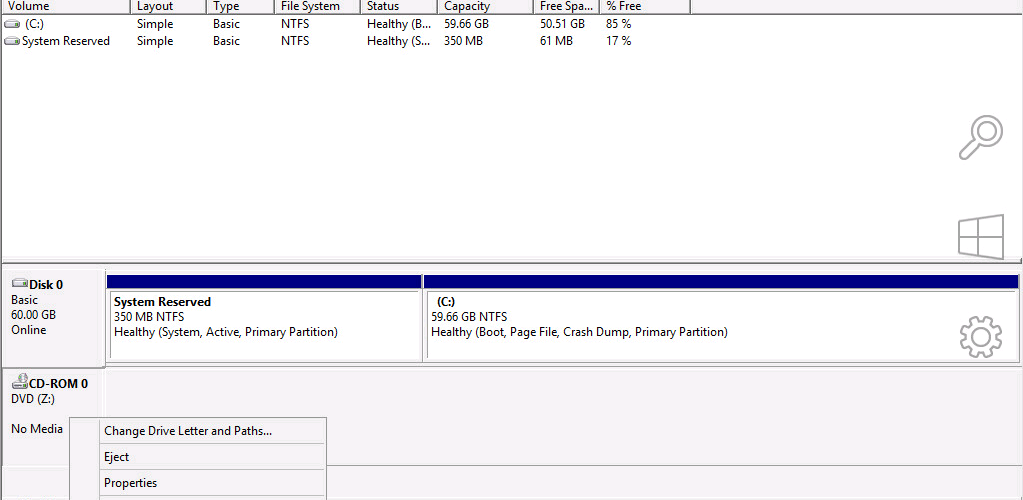Screen dimensions: 1023x500
Task: Click the DVD (Z:) label
Action: click(33, 399)
